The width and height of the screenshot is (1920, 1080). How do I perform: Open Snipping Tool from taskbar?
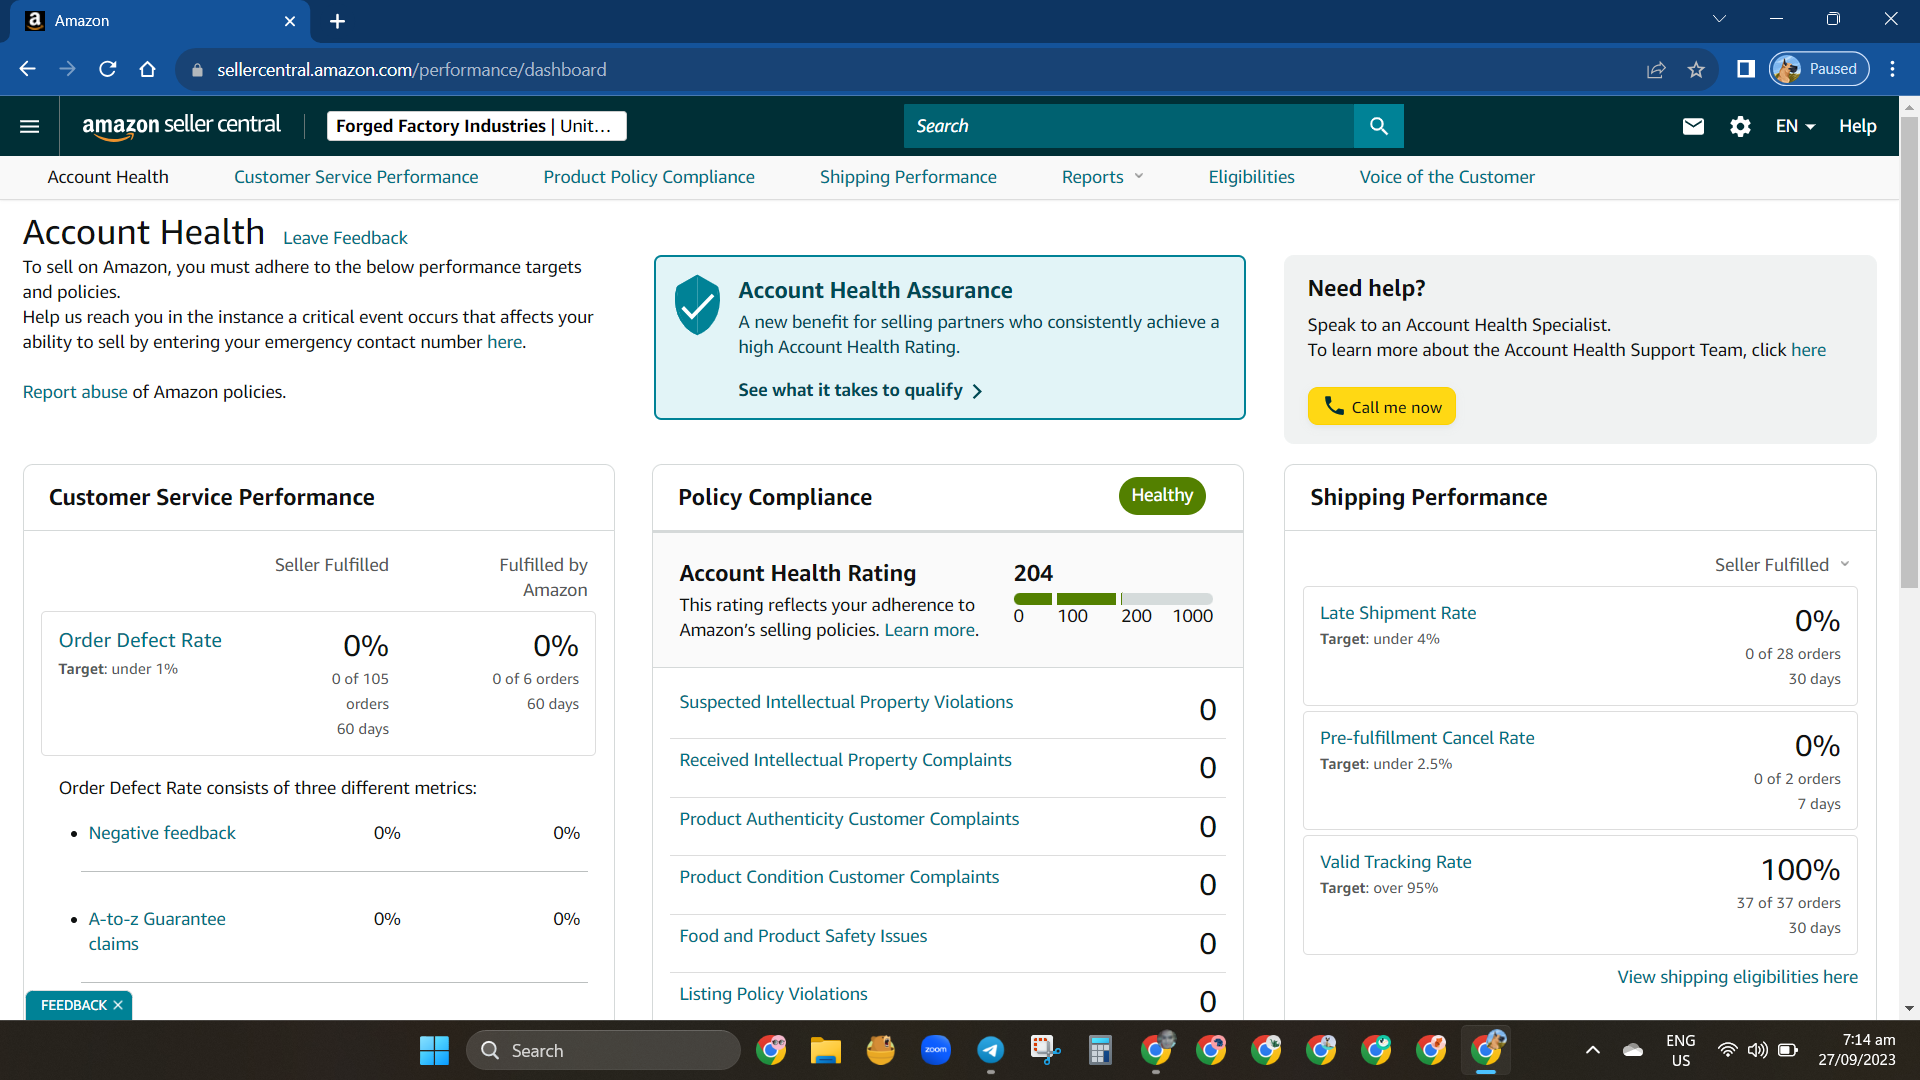pos(1045,1050)
